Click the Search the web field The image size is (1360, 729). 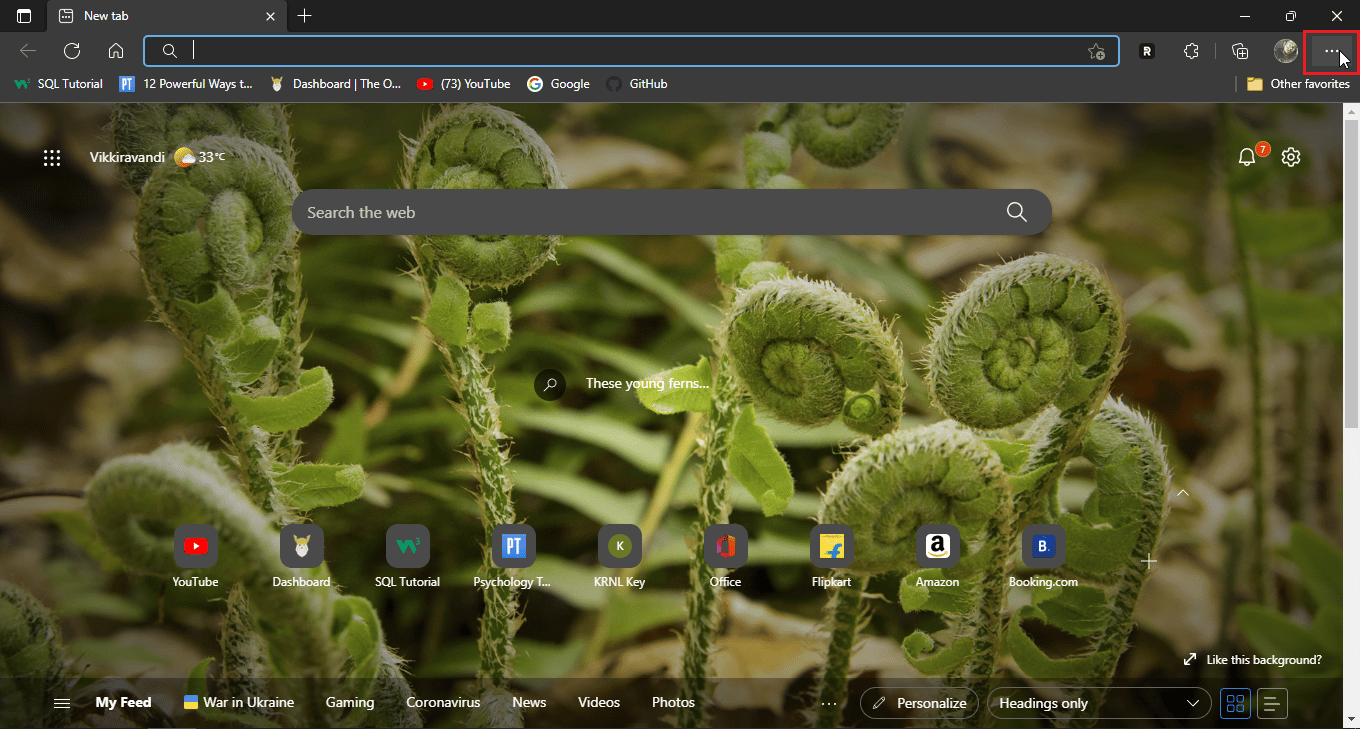(650, 212)
